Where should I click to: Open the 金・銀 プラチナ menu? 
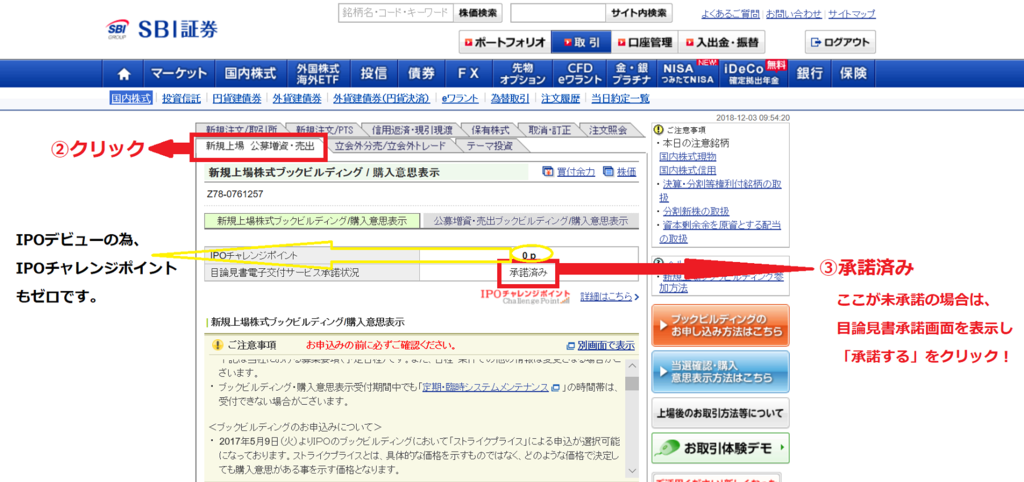click(x=630, y=74)
